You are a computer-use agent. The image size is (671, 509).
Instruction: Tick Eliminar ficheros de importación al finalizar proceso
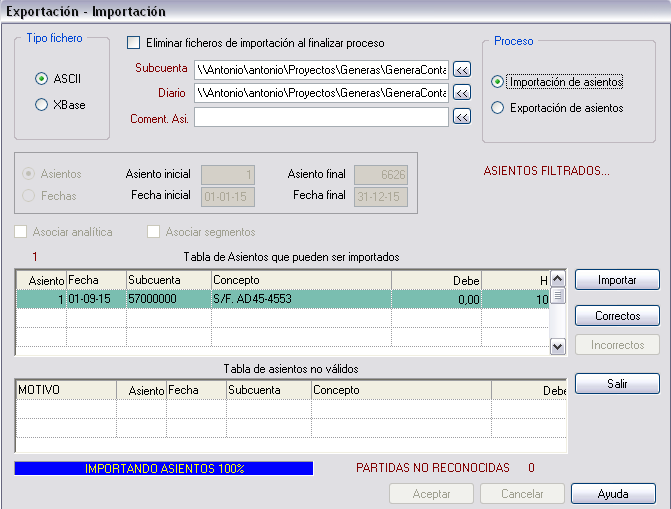click(x=134, y=43)
